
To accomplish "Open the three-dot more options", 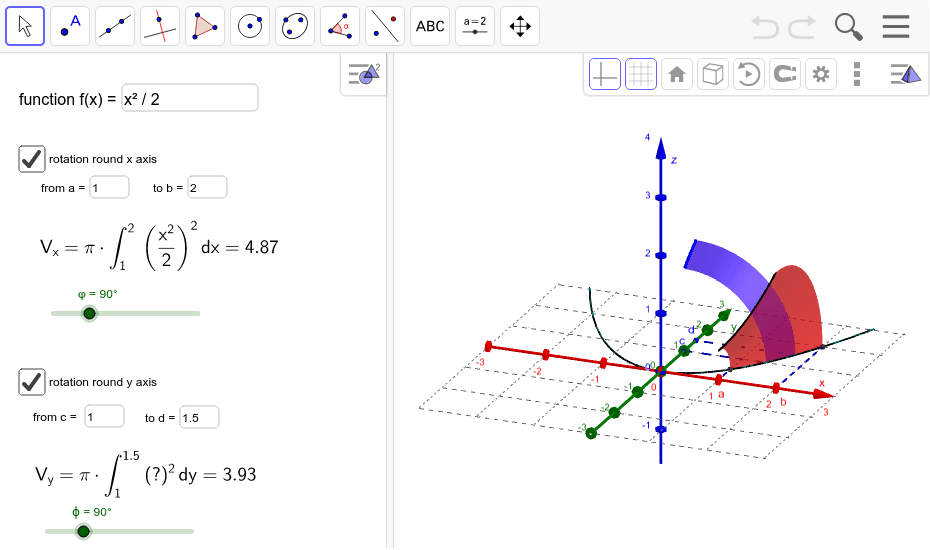I will click(856, 74).
